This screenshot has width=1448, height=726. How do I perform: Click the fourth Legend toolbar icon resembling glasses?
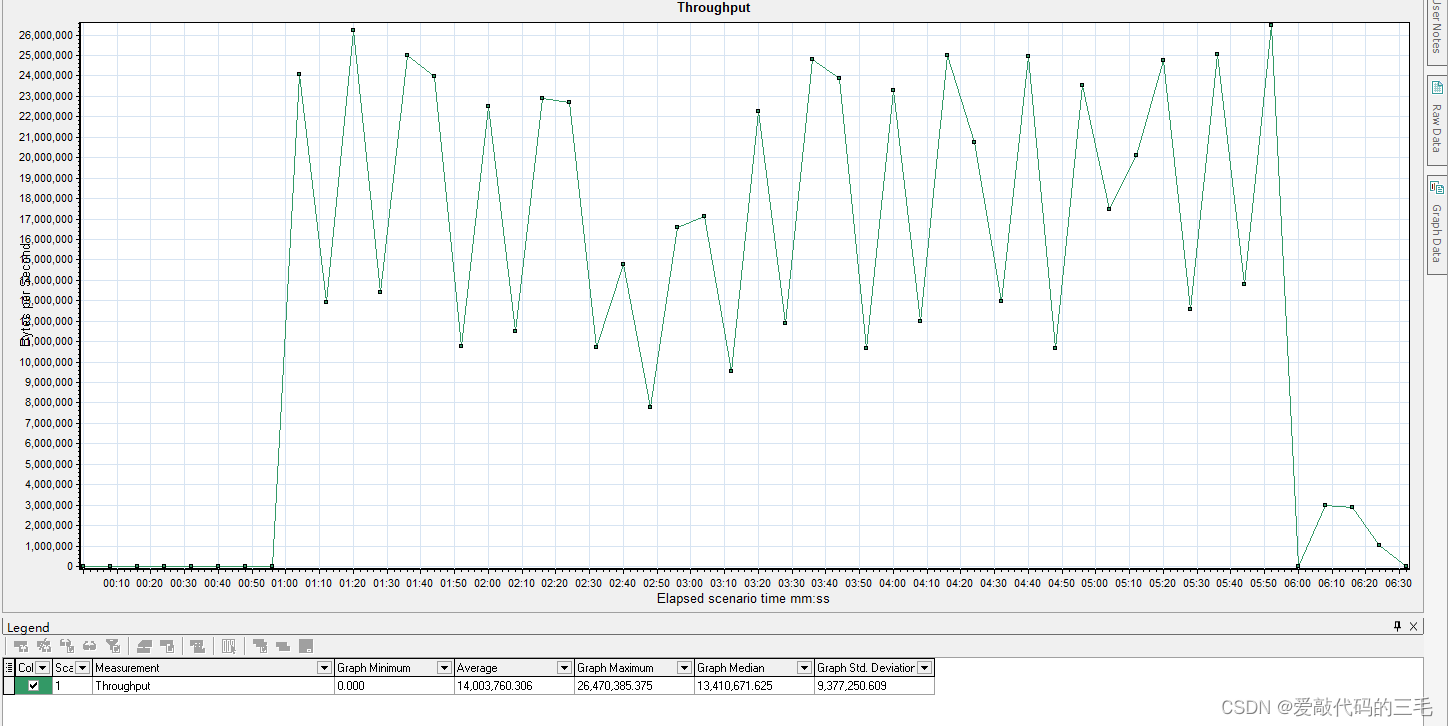click(x=89, y=646)
